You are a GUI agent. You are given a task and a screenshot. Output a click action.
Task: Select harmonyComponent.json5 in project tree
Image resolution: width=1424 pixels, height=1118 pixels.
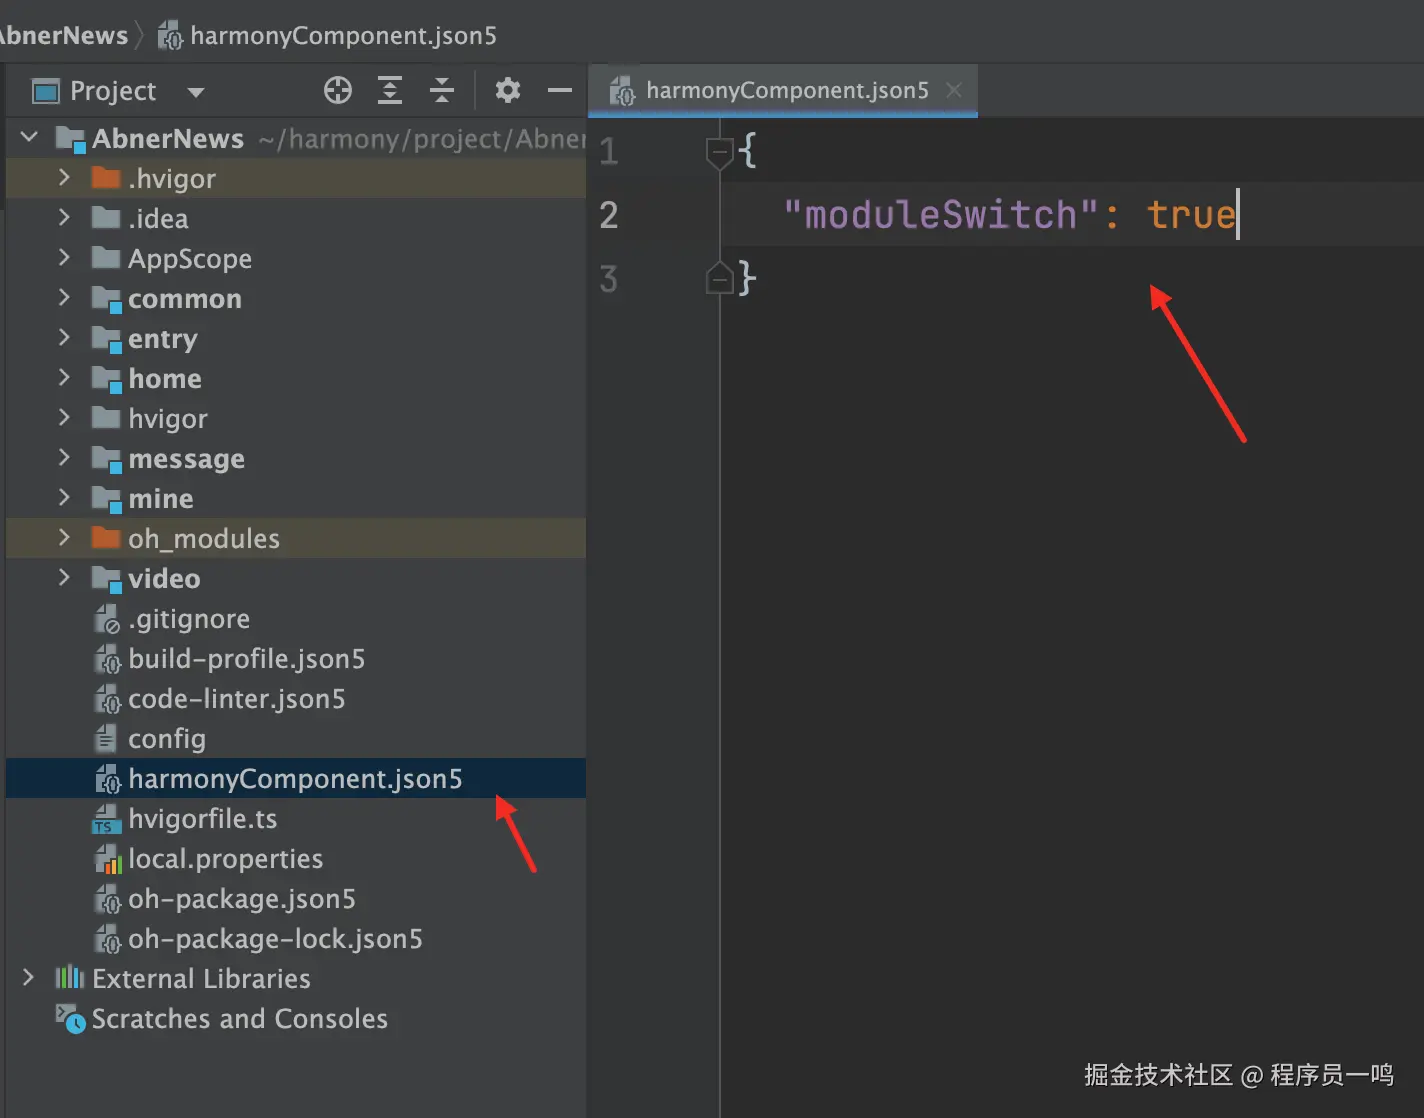[295, 778]
